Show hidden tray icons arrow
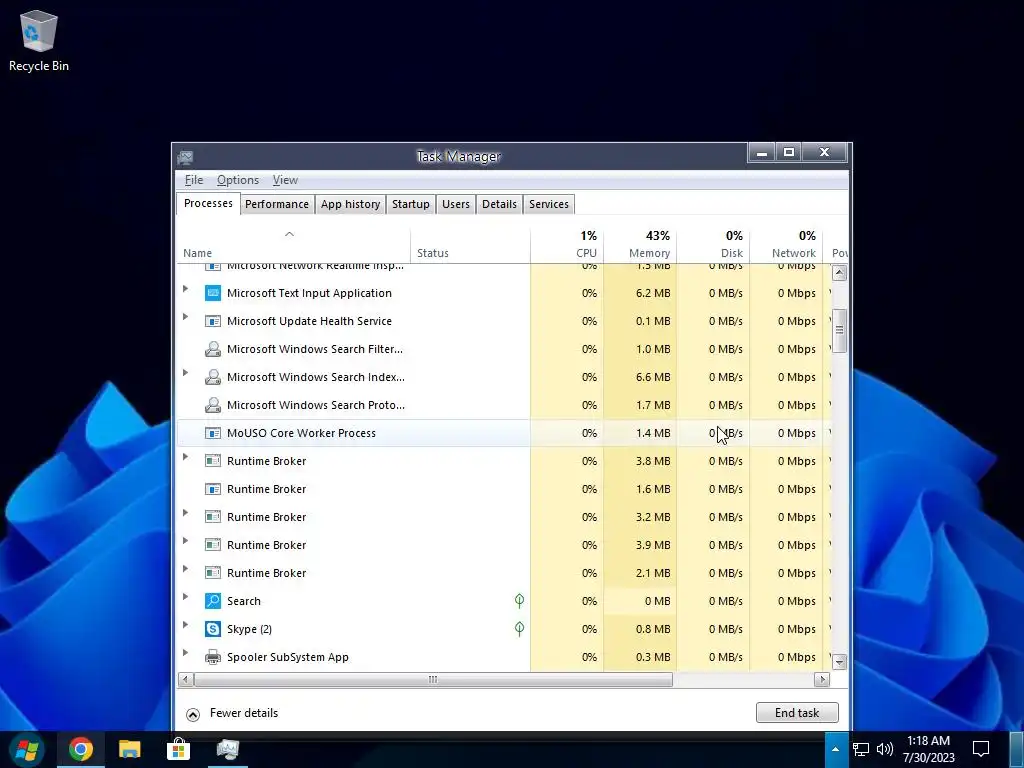The image size is (1024, 768). pos(835,749)
